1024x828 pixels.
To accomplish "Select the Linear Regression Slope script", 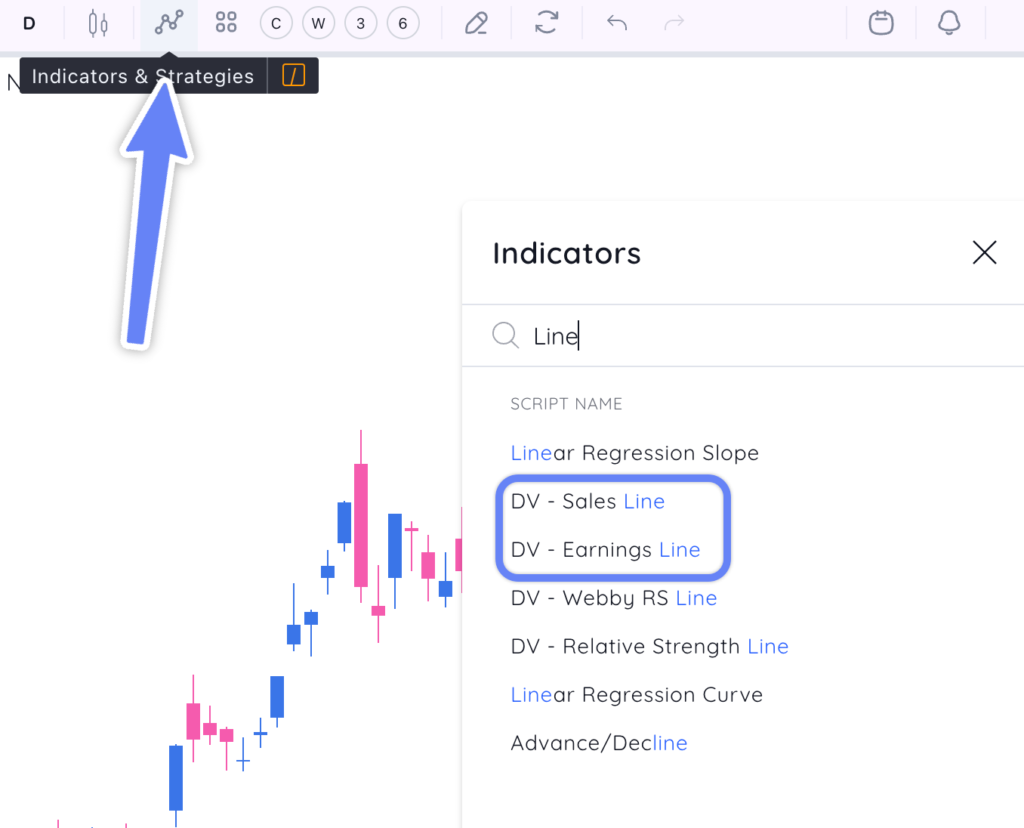I will click(634, 452).
